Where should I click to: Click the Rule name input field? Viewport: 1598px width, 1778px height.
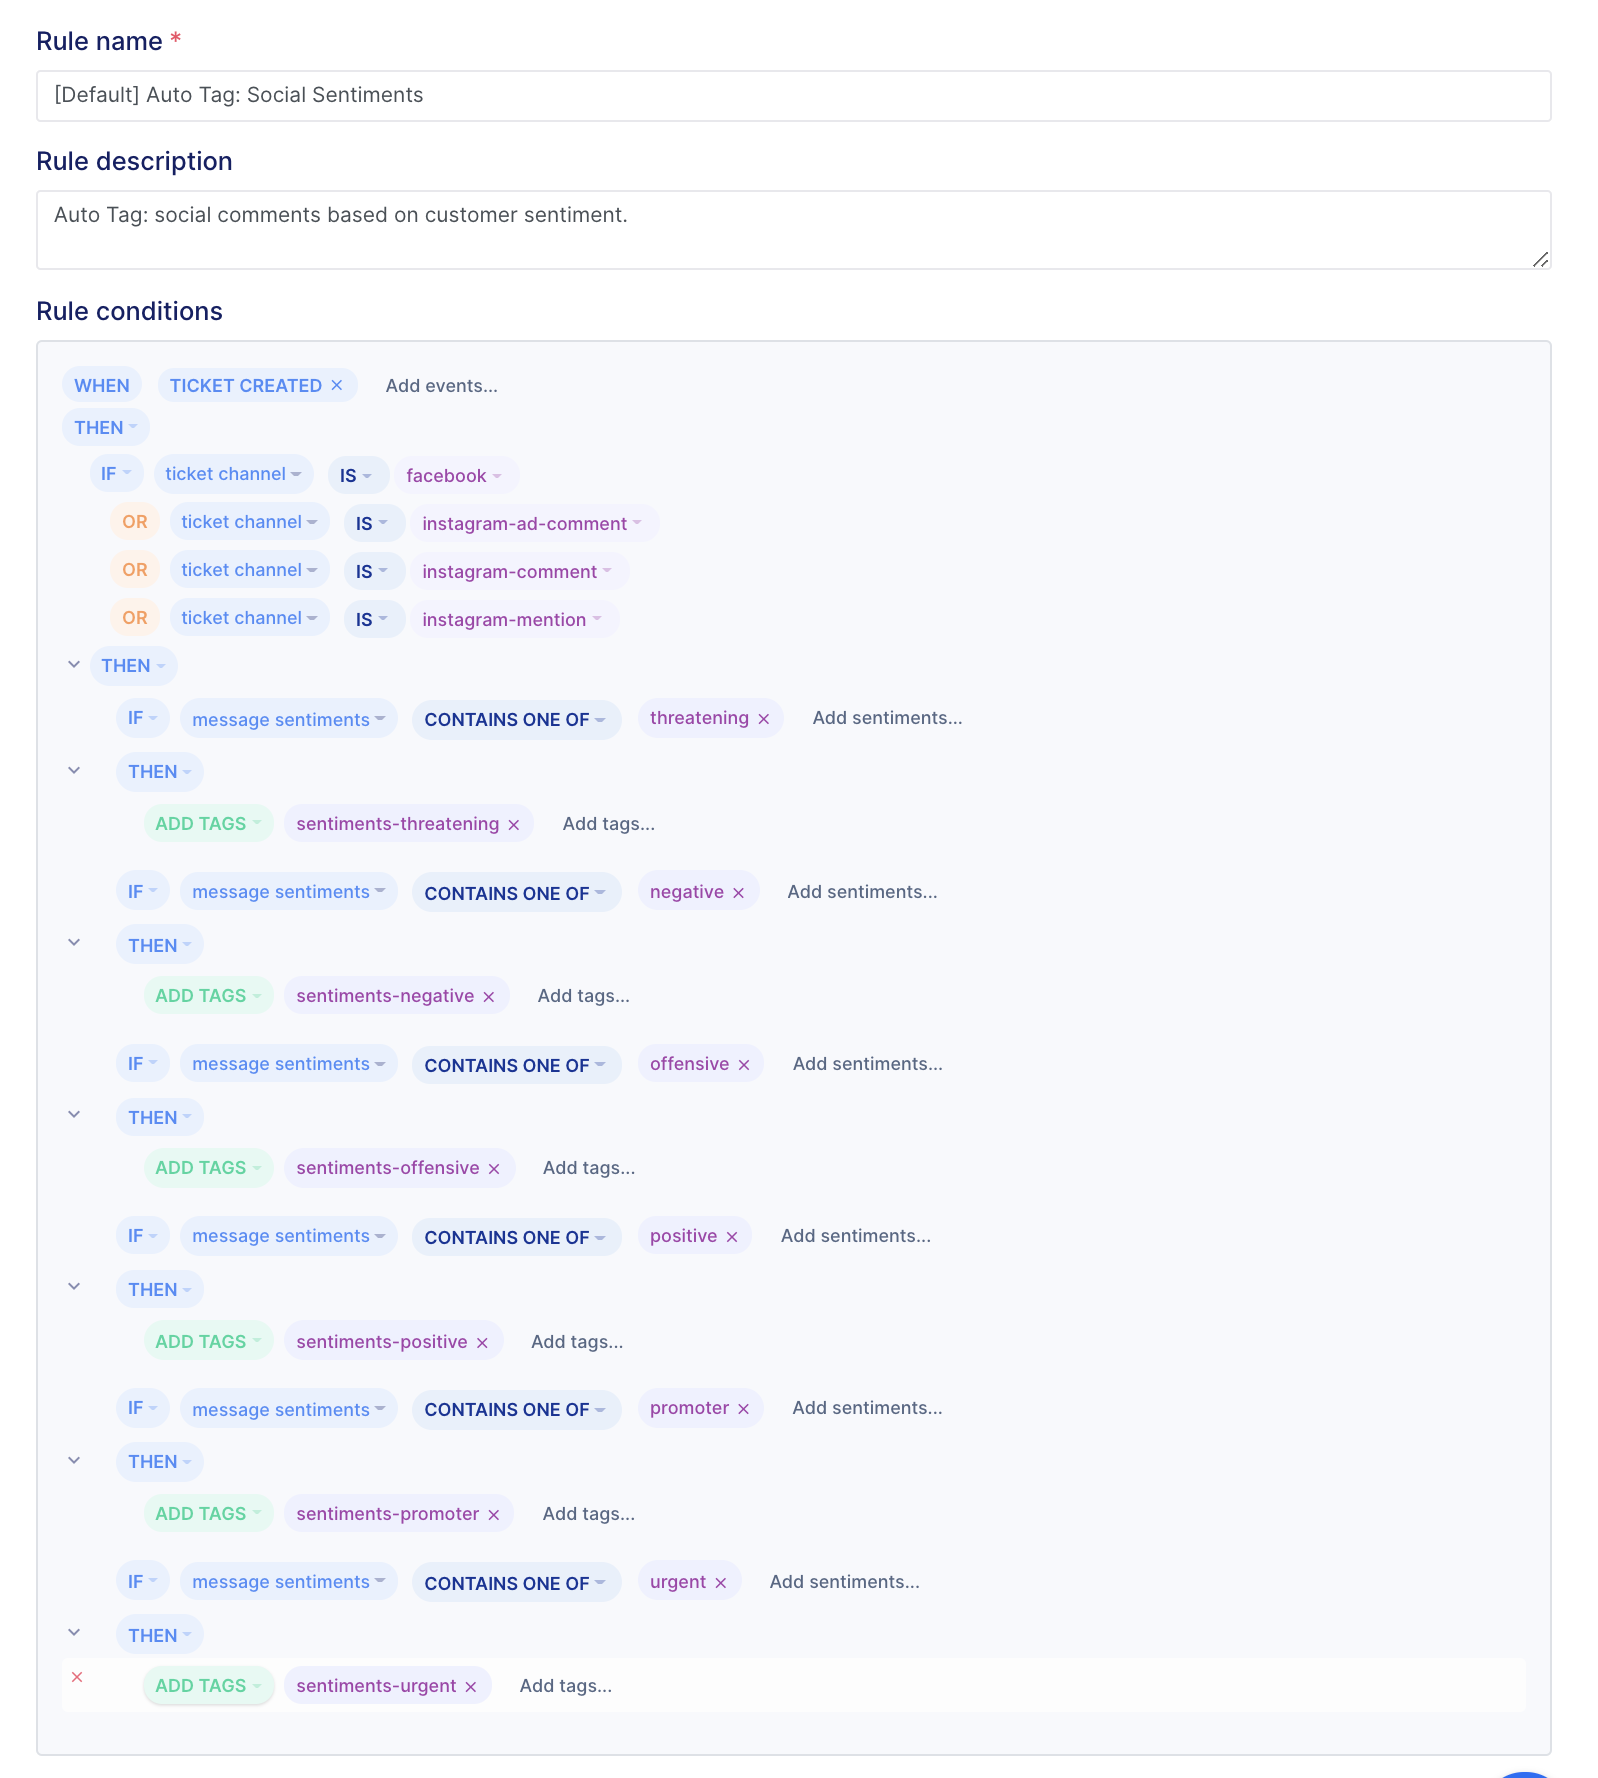[794, 96]
